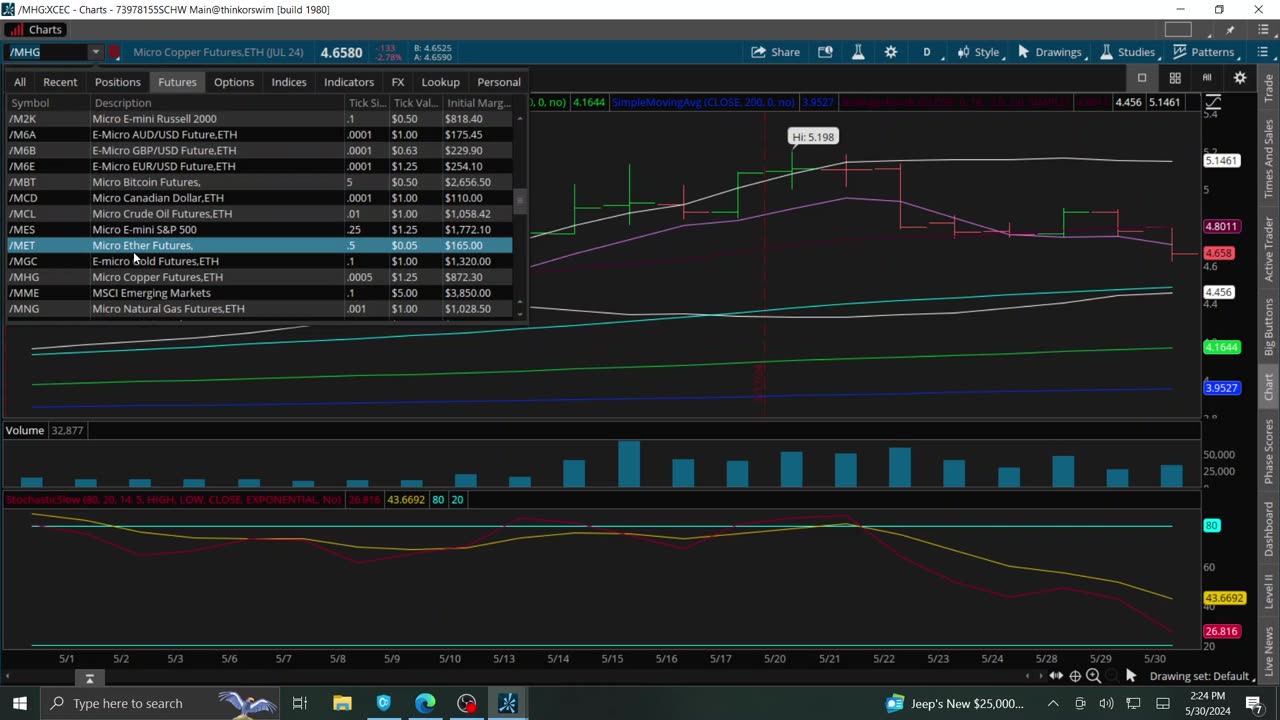This screenshot has height=720, width=1280.
Task: Open the Dashboard sidebar panel
Action: click(x=1269, y=530)
